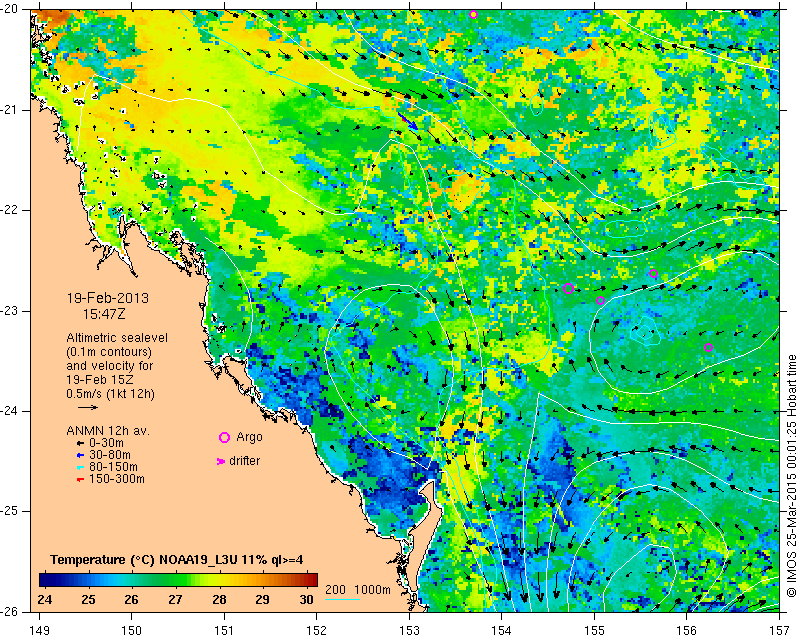The width and height of the screenshot is (800, 640).
Task: Click the colorbar tick label 24
Action: point(45,599)
